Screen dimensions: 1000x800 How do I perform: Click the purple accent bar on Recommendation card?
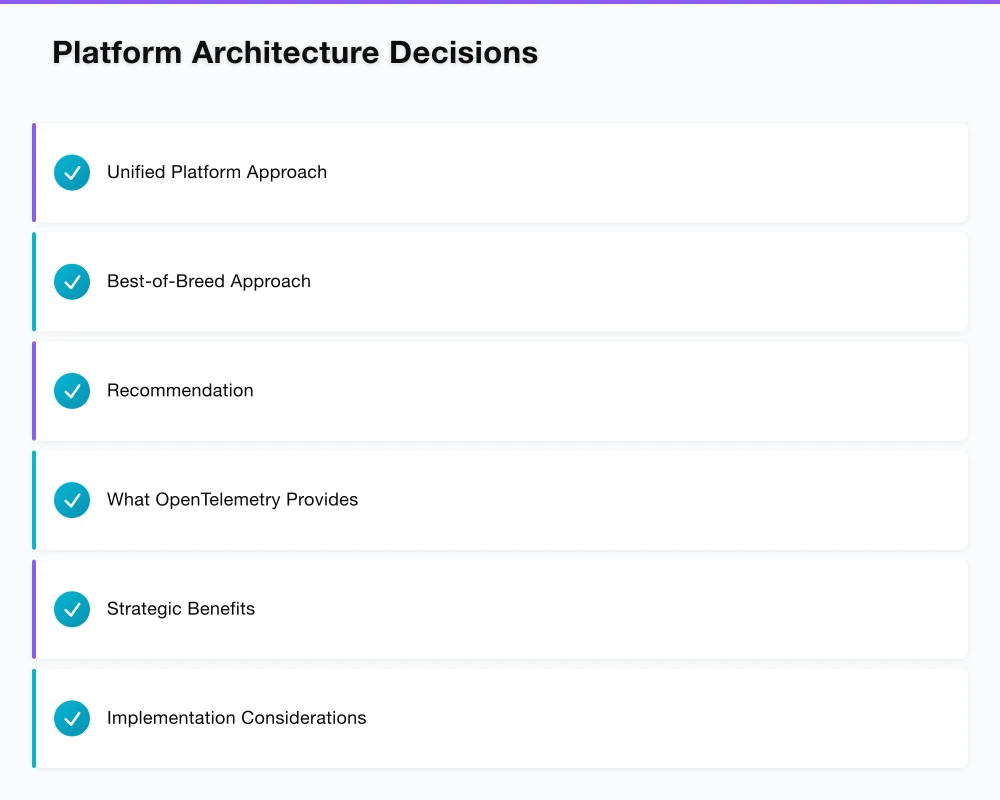[x=34, y=391]
